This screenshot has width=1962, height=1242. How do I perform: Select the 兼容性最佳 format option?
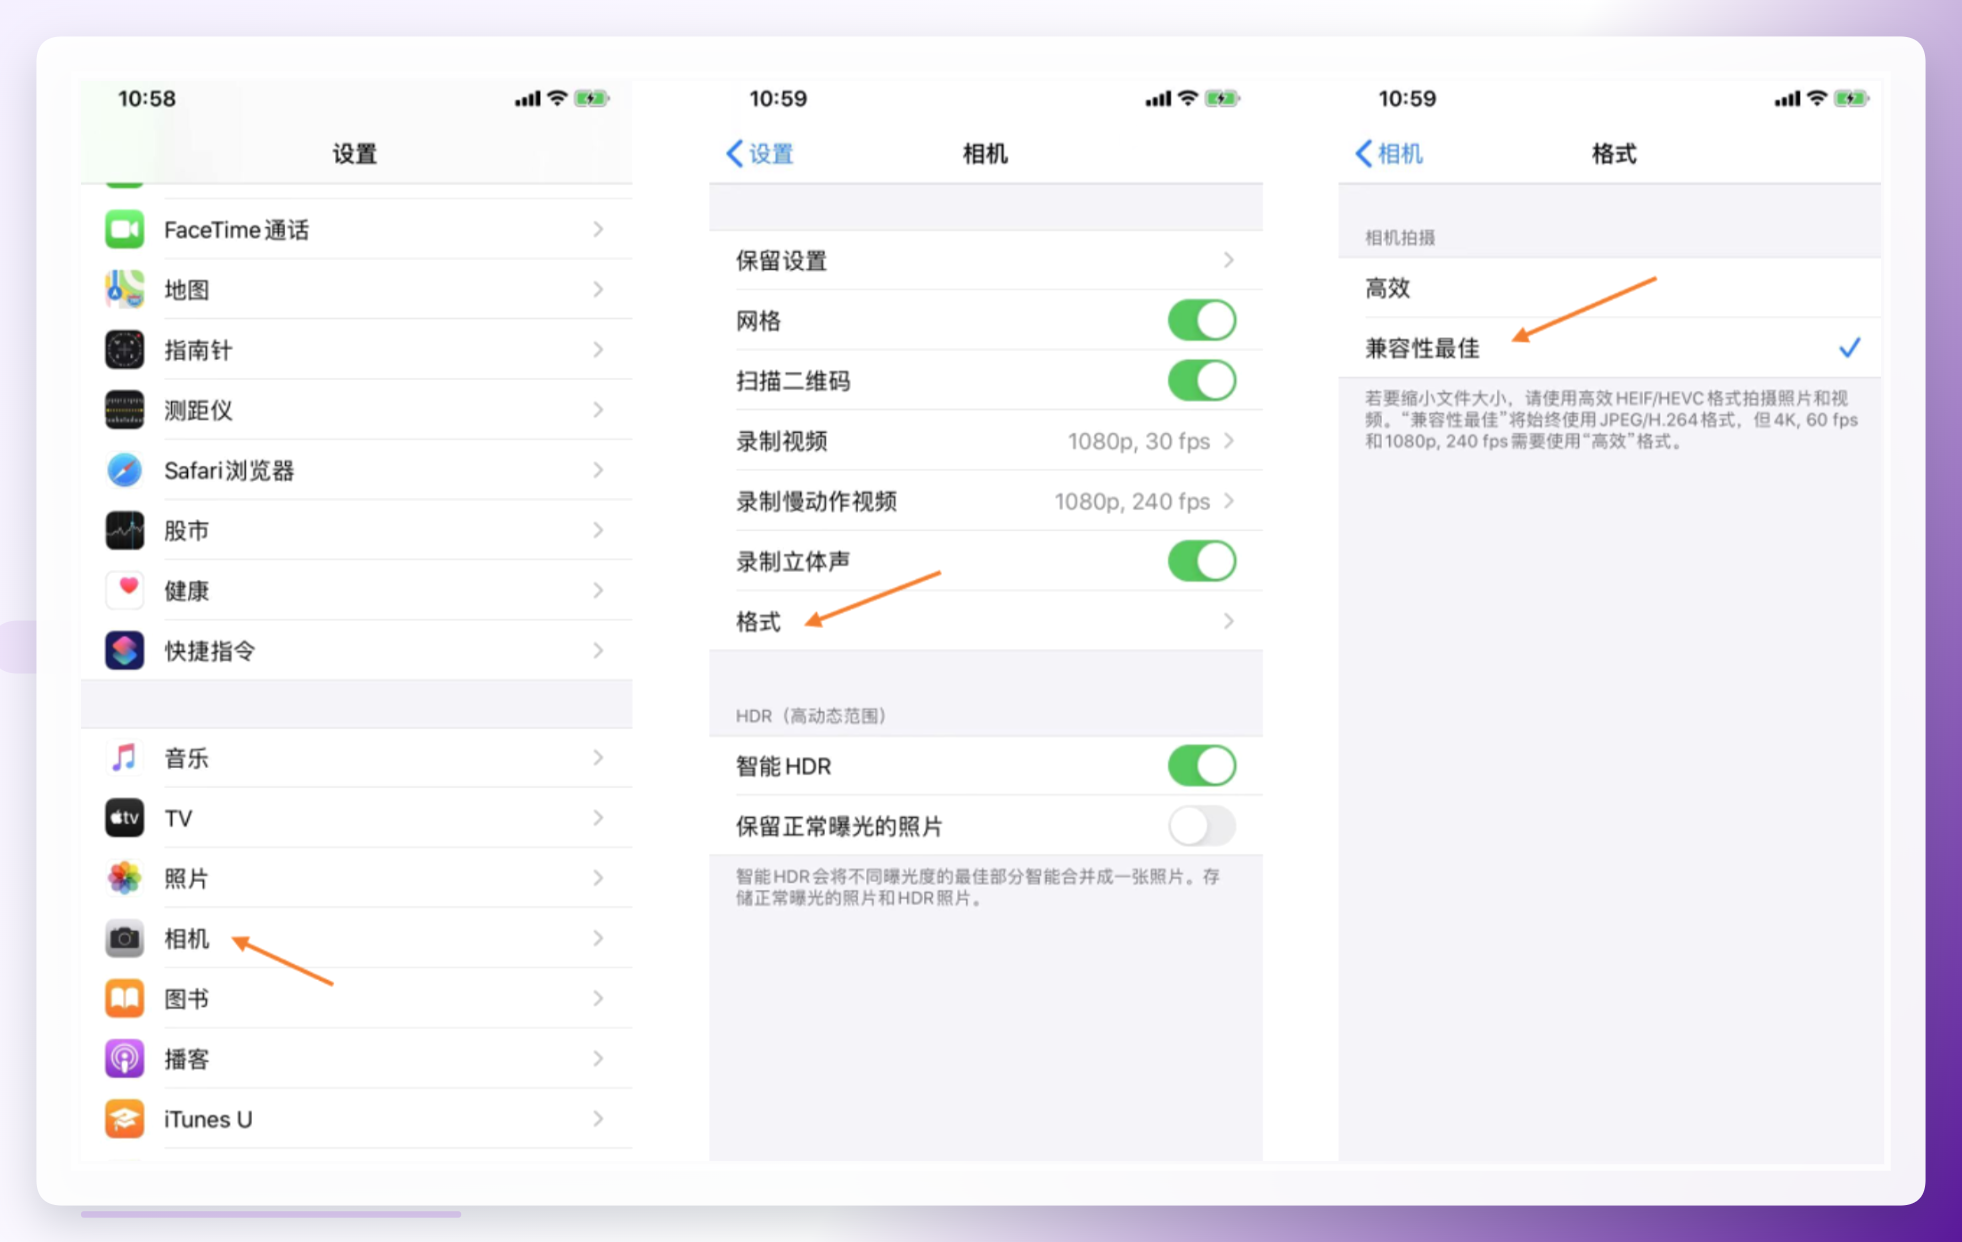point(1609,348)
